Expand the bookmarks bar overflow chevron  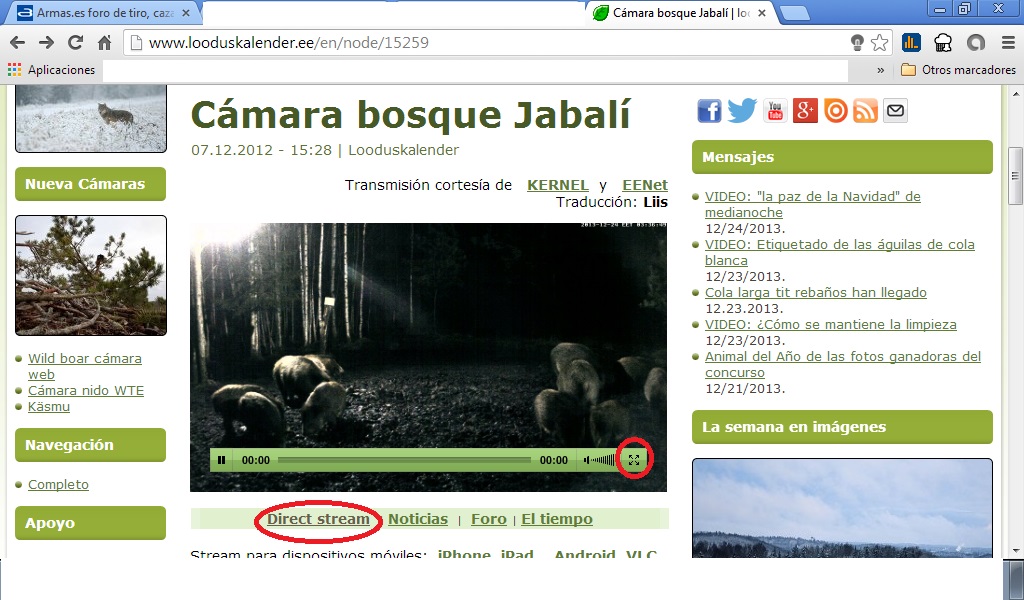pyautogui.click(x=881, y=70)
